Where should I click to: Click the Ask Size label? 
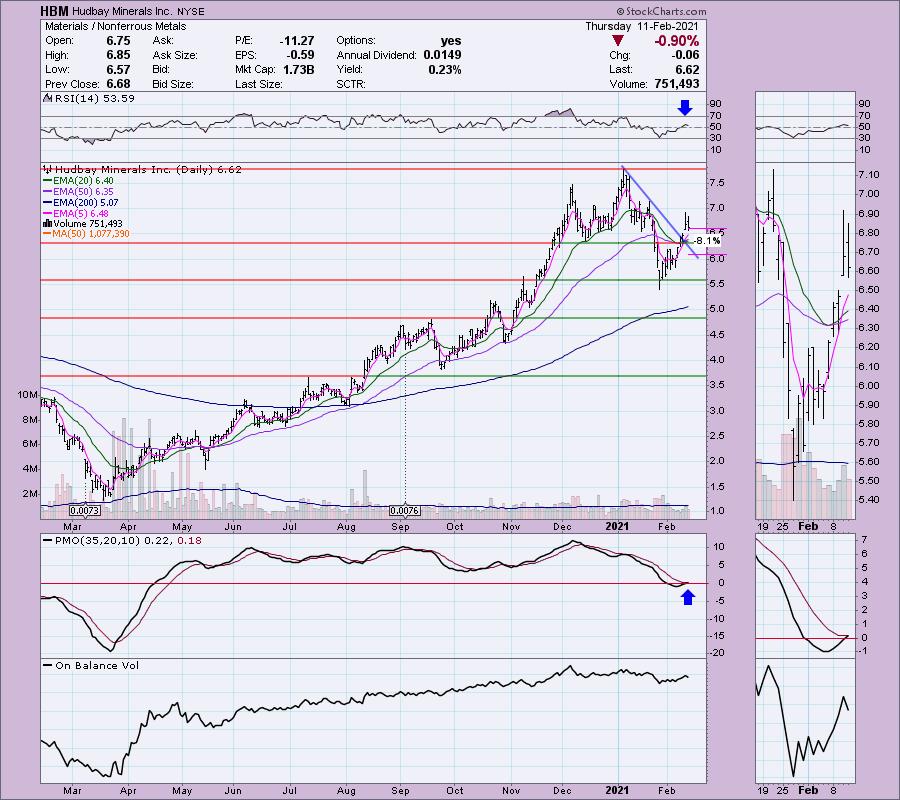(x=175, y=55)
